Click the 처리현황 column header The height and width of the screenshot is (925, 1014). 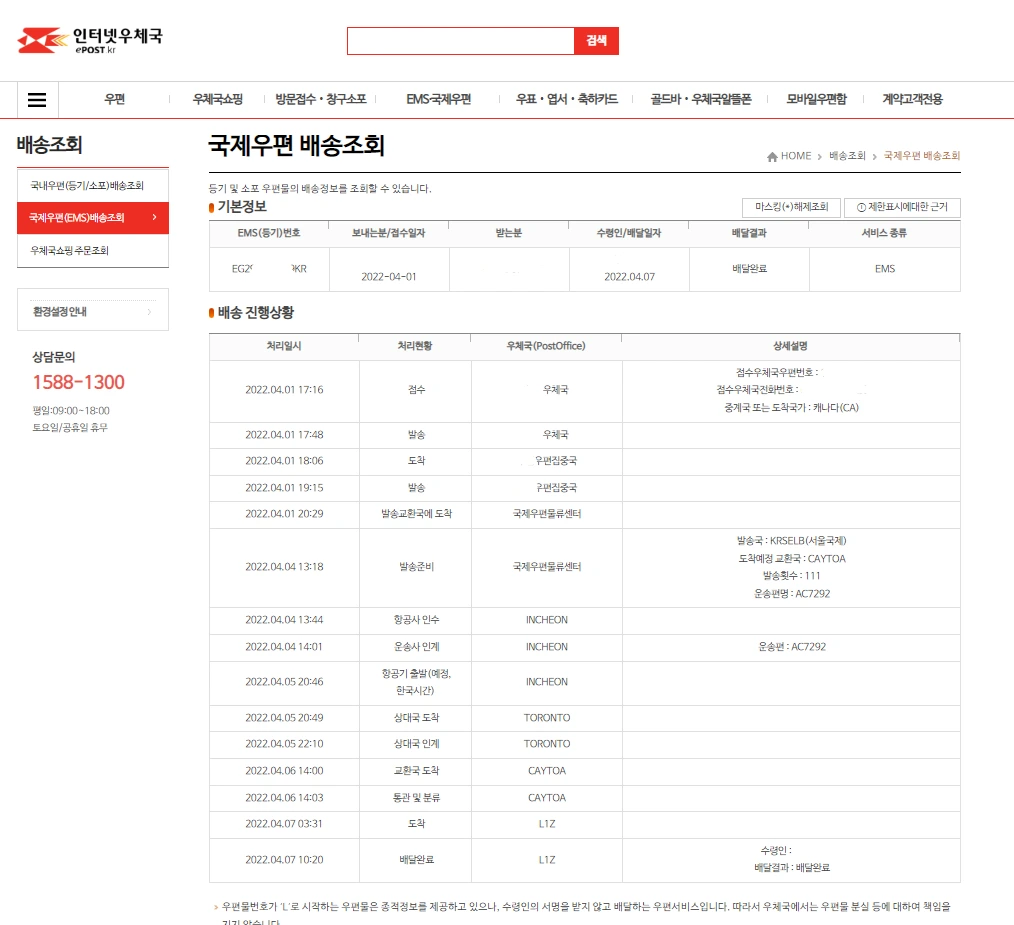[415, 346]
